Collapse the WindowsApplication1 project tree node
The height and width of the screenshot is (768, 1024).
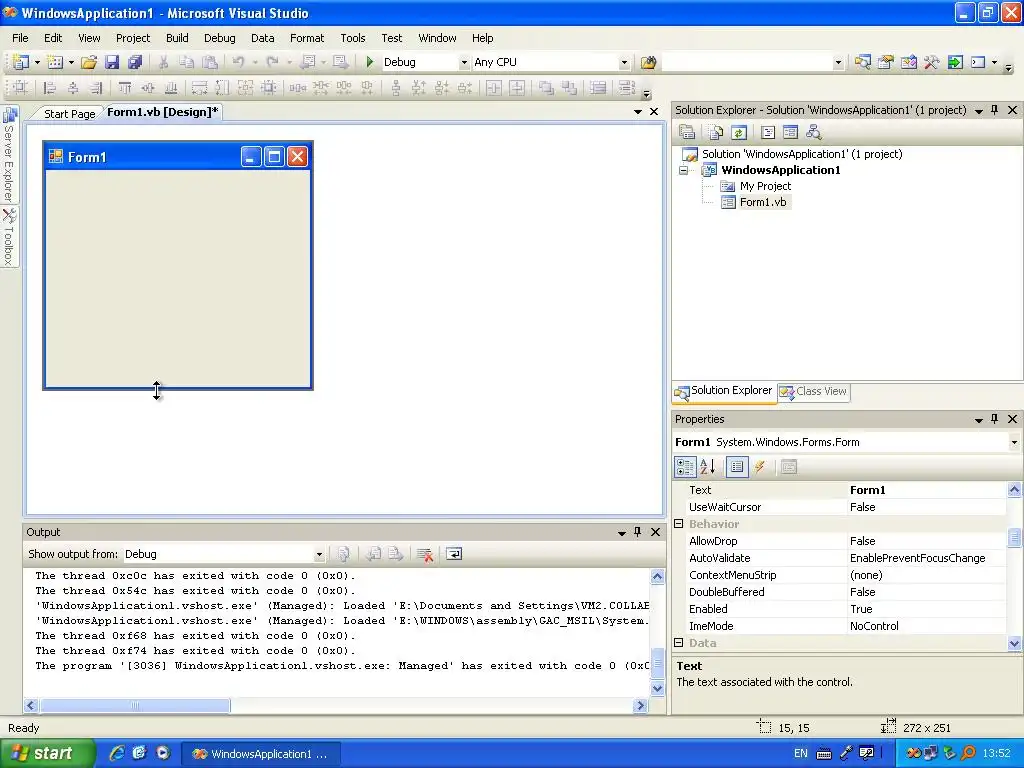pos(684,170)
